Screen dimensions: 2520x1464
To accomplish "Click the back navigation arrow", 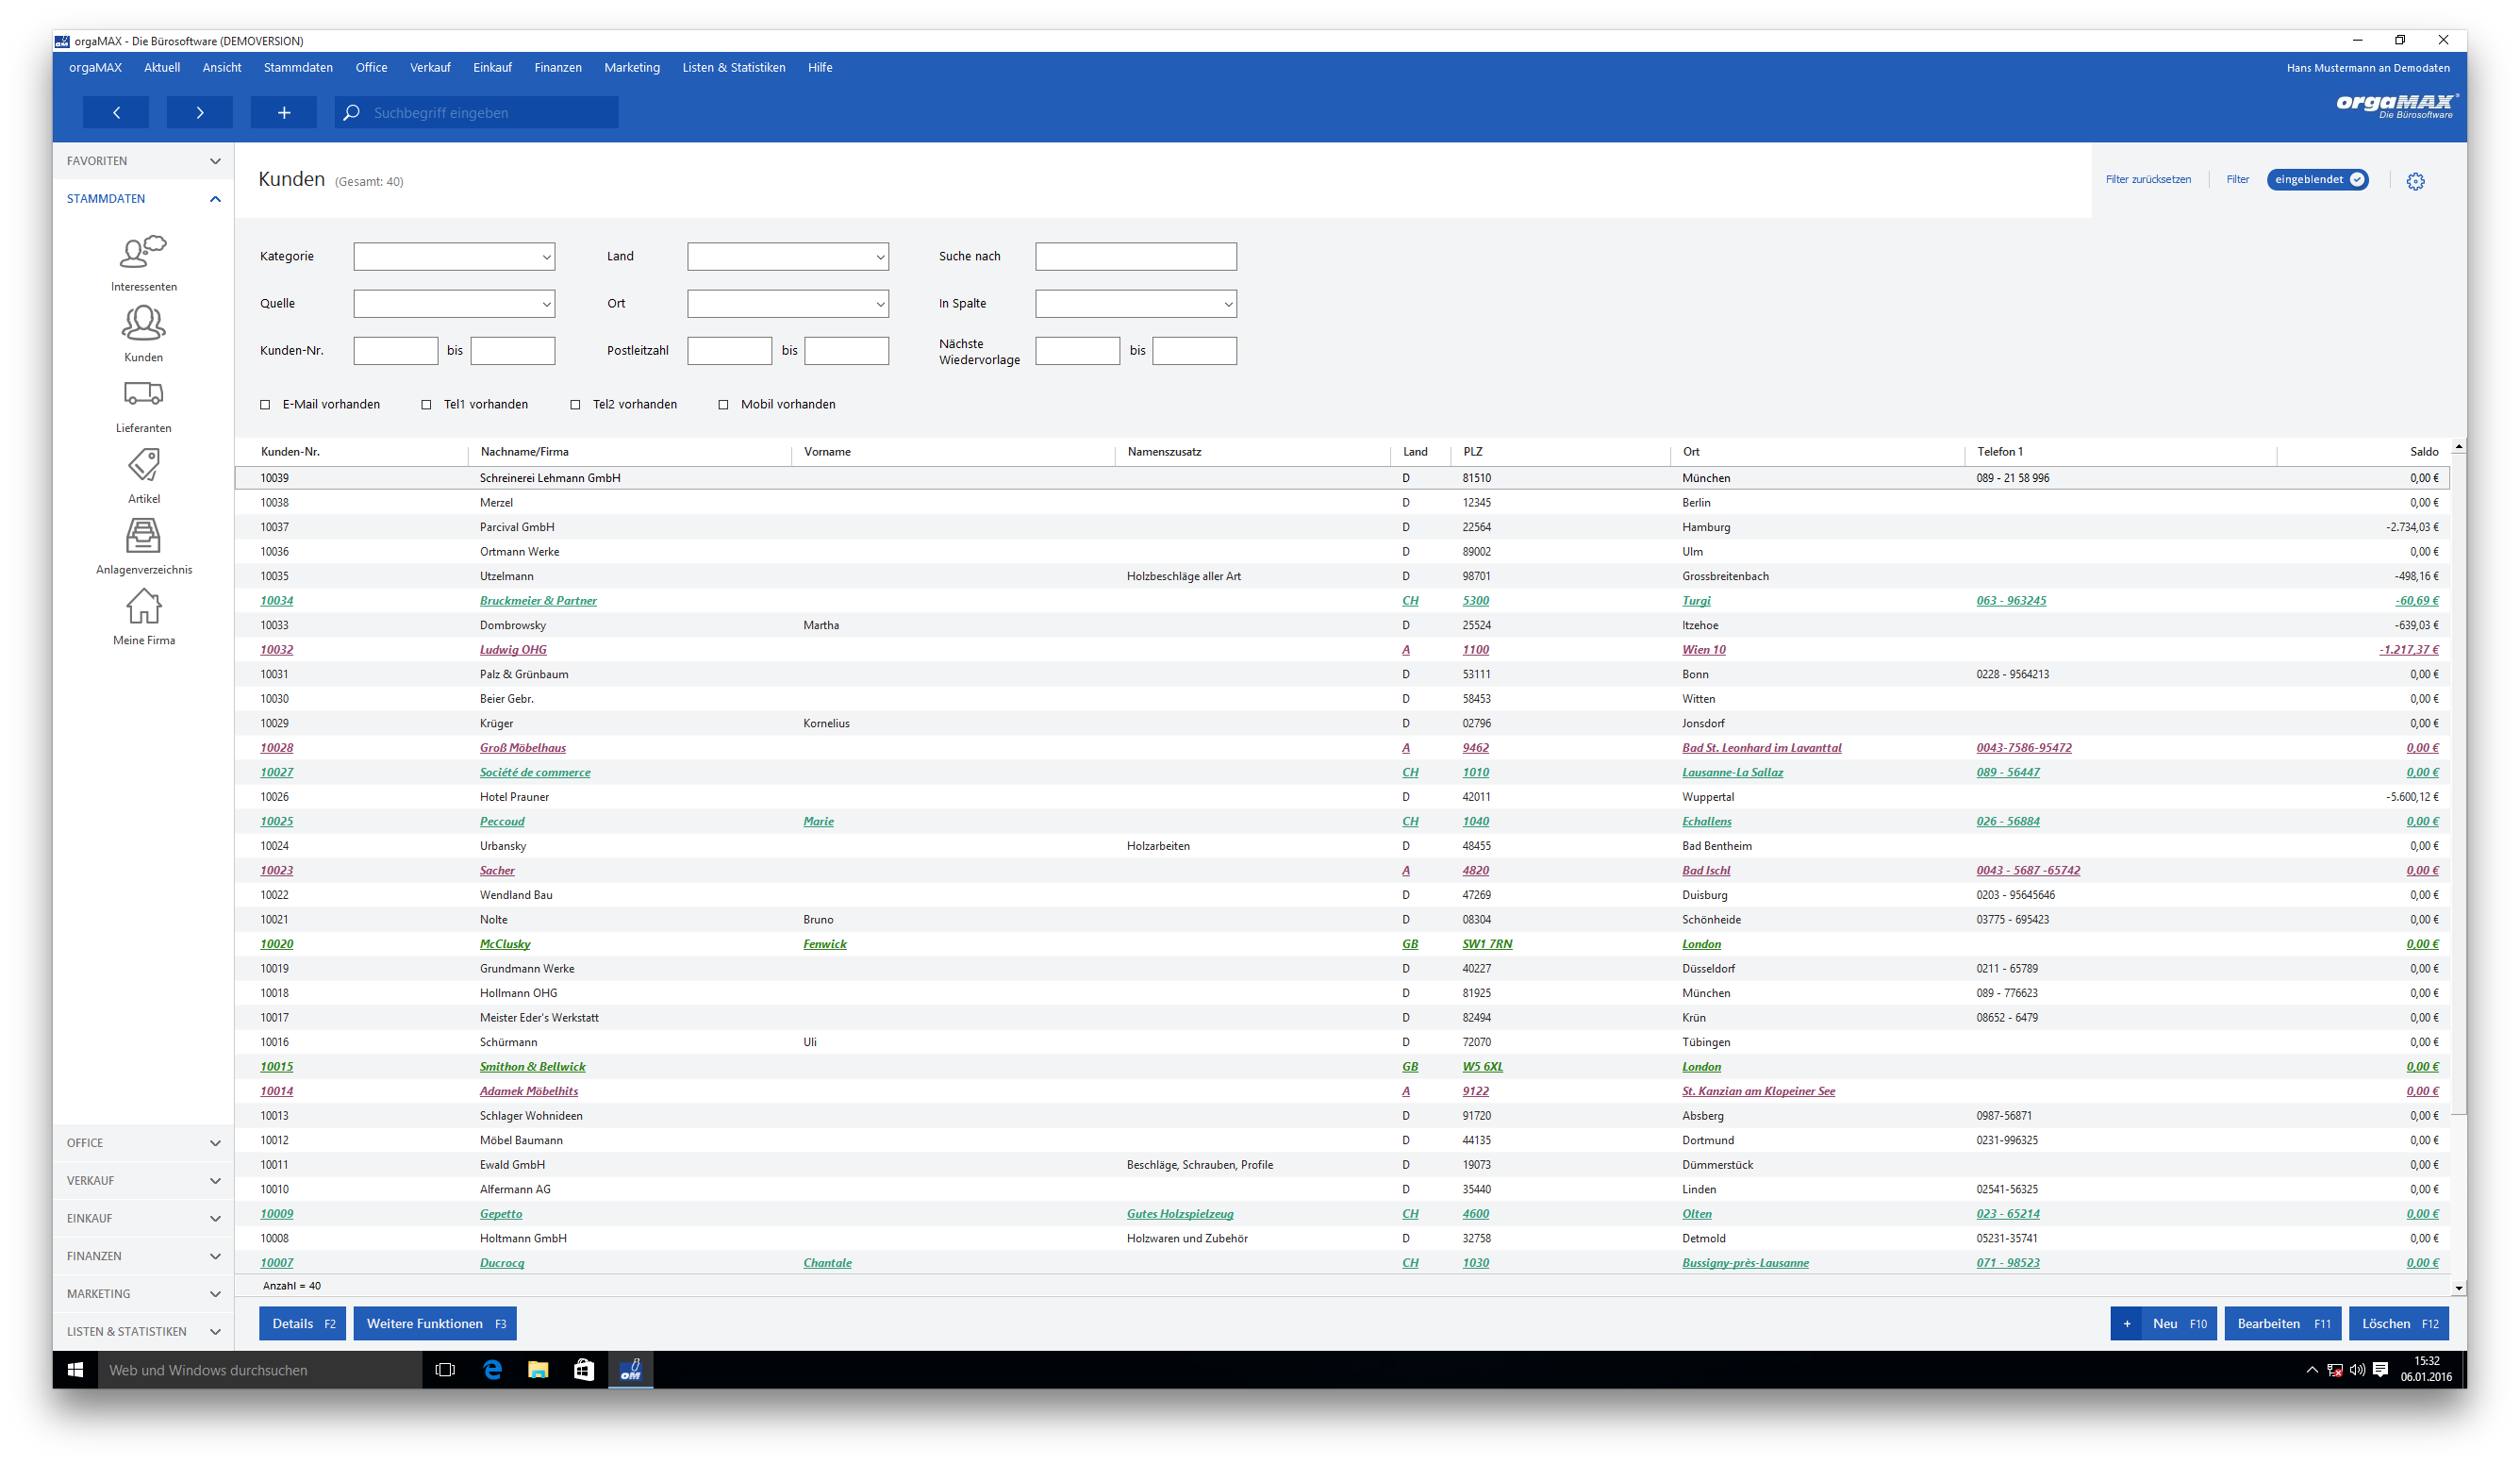I will click(116, 113).
